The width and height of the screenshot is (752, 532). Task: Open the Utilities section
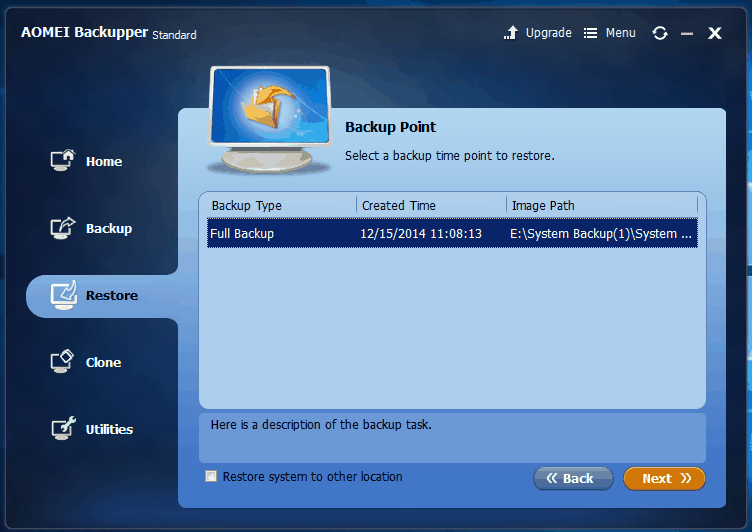coord(92,429)
